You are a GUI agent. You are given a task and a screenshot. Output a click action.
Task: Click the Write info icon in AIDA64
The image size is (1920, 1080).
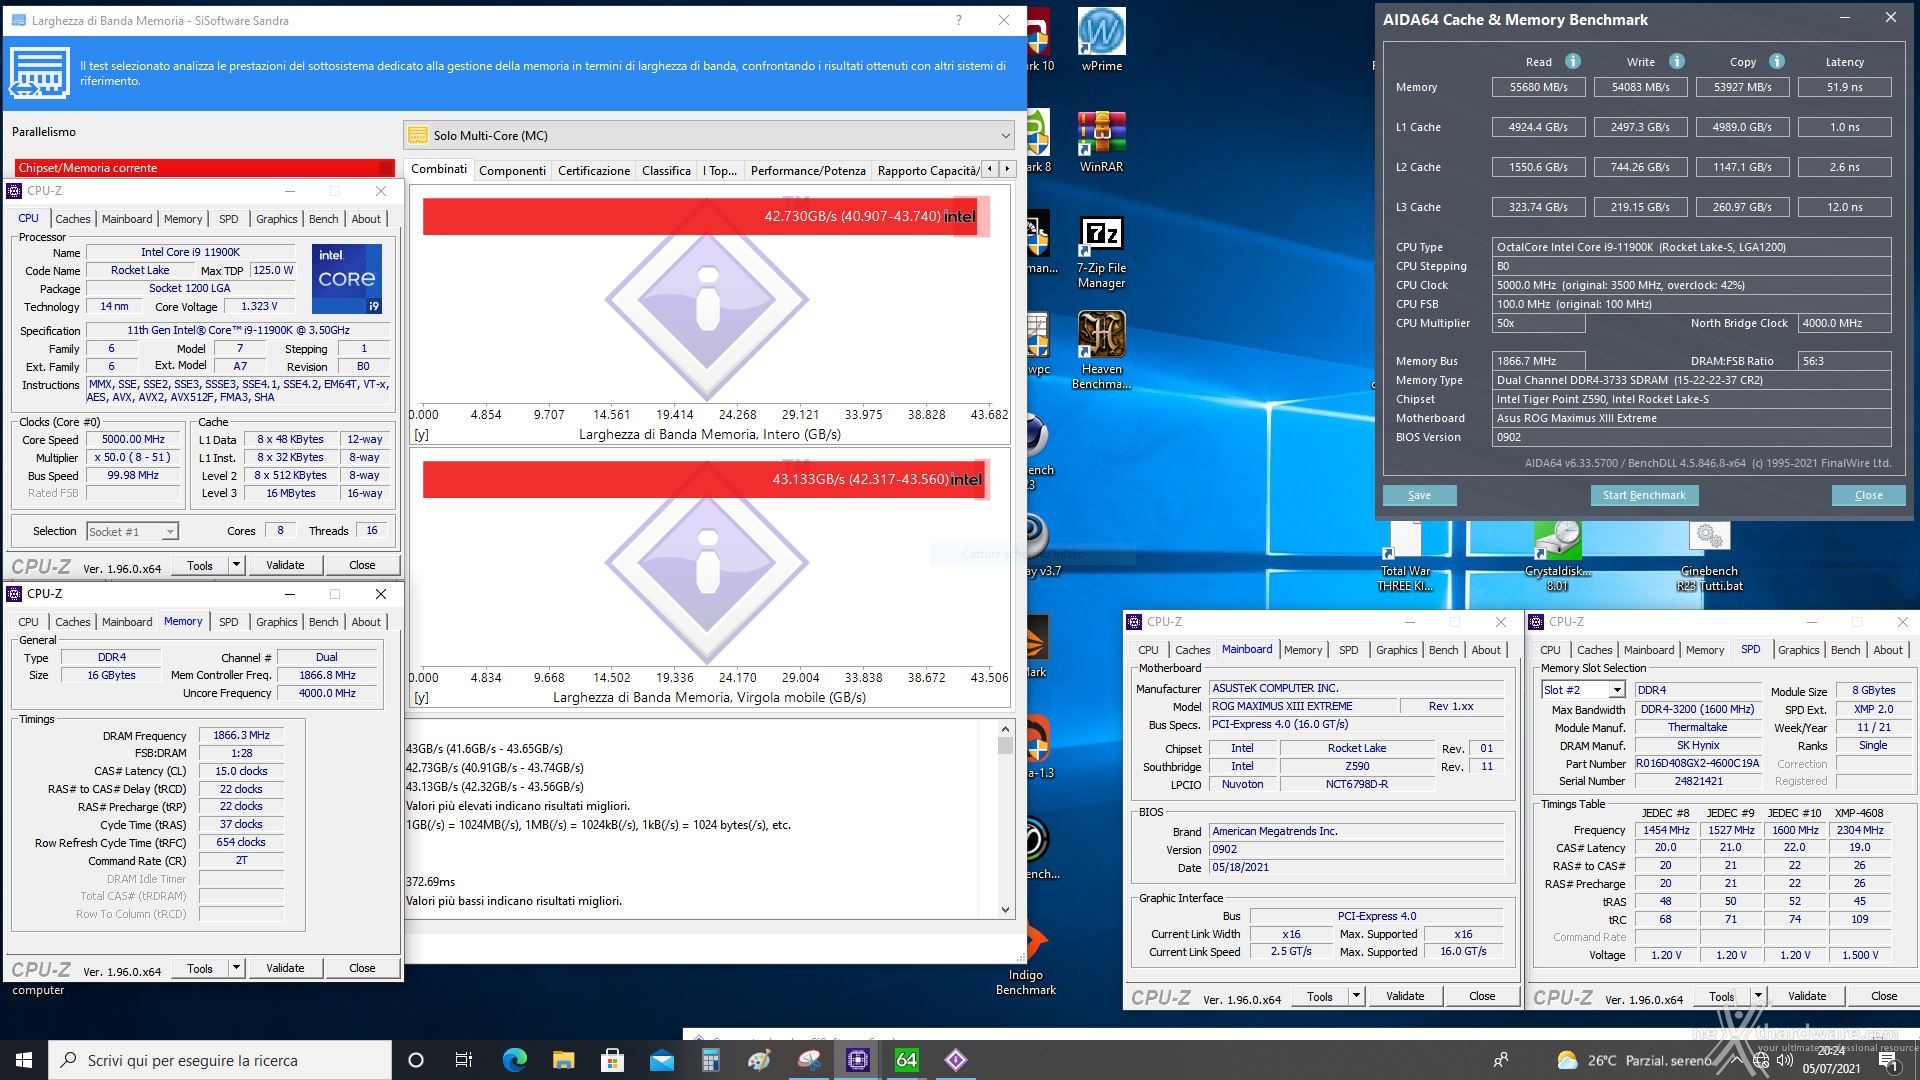[1677, 61]
